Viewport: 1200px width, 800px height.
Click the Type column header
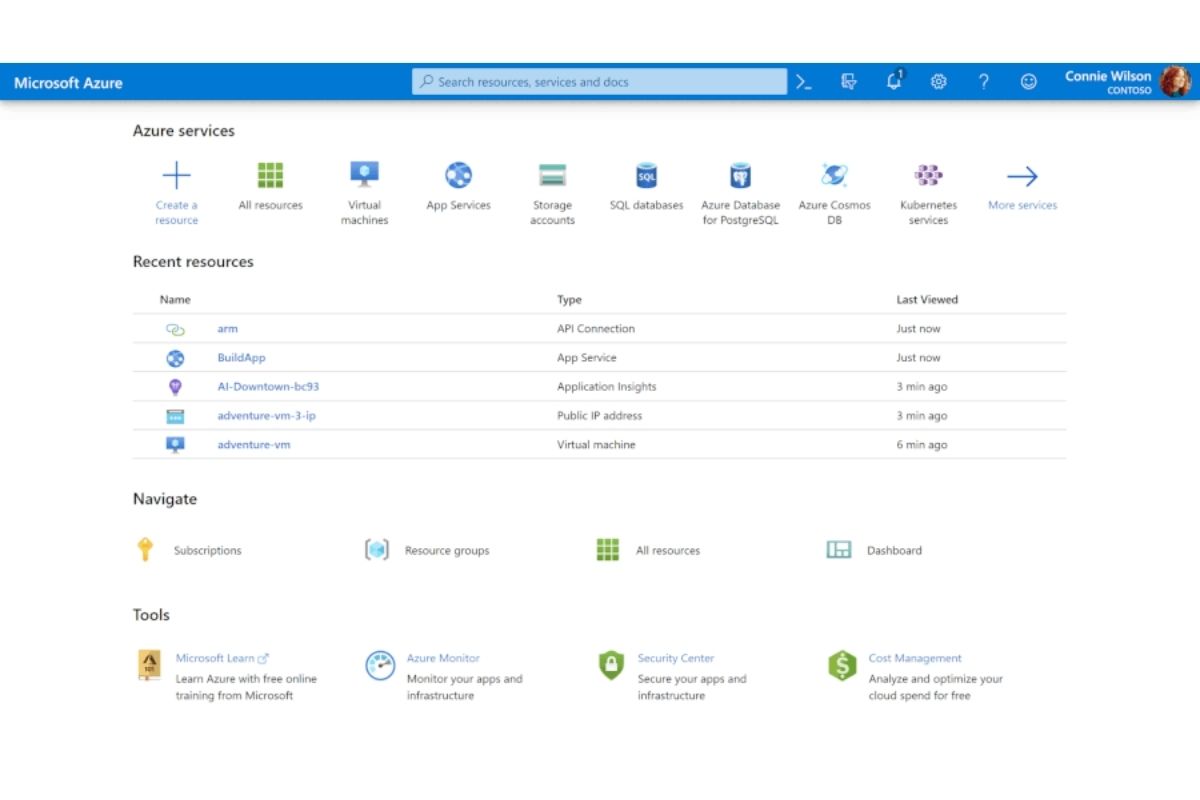(569, 299)
